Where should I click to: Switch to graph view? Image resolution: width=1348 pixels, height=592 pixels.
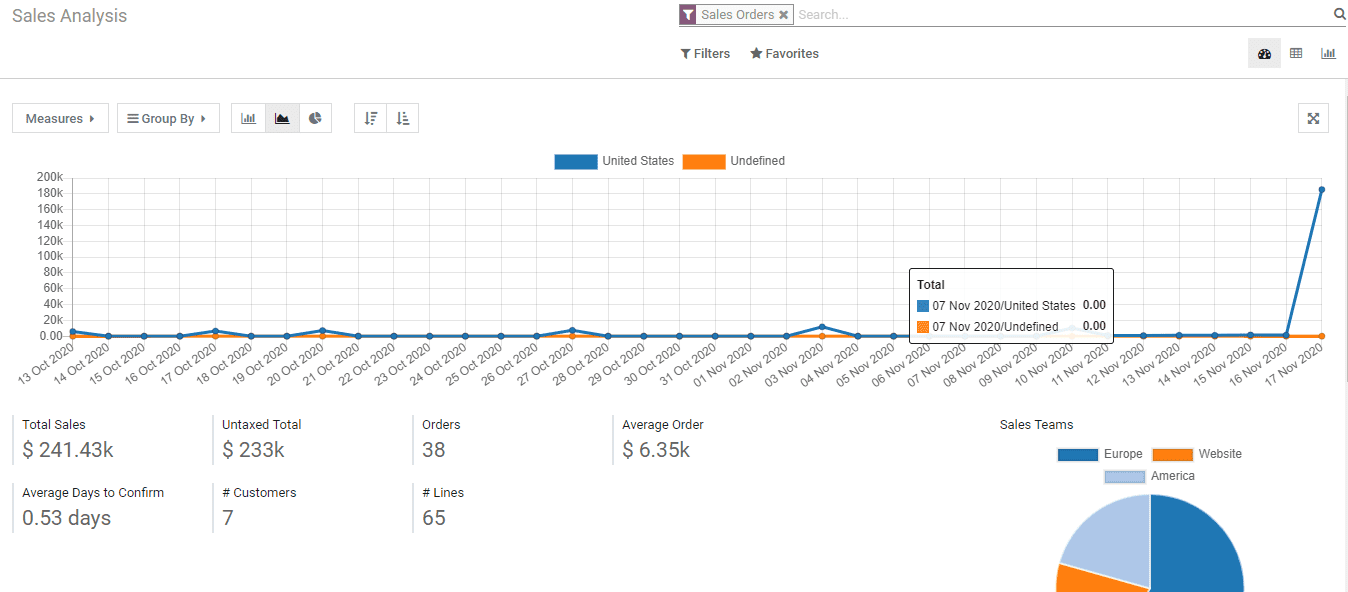[1328, 54]
